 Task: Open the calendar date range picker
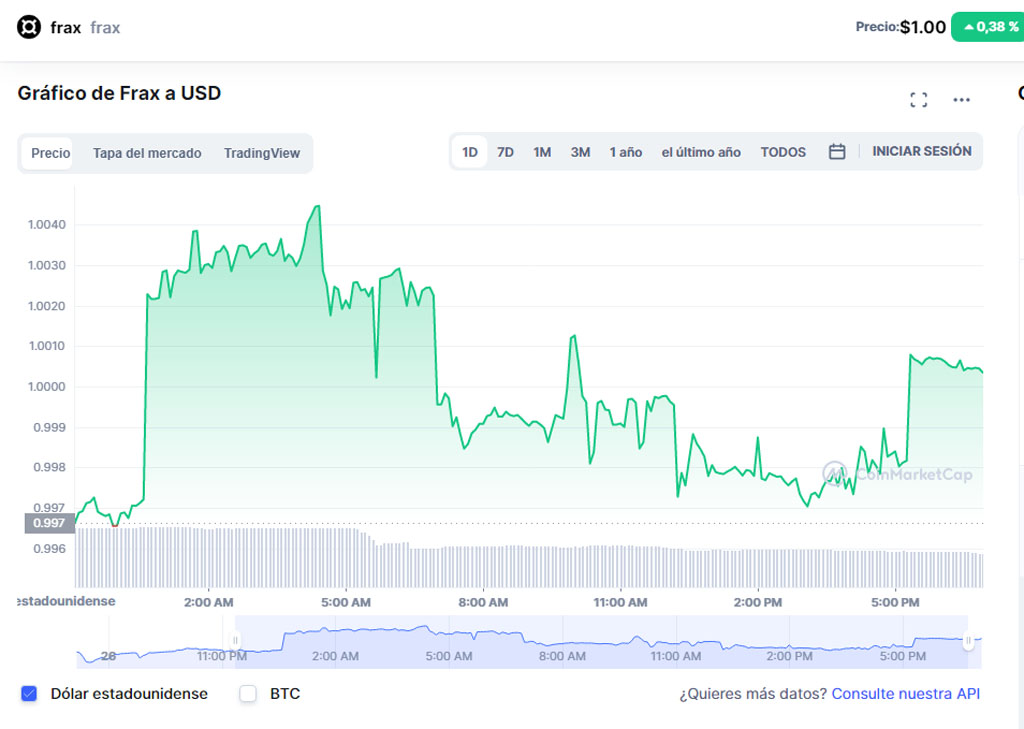(837, 152)
